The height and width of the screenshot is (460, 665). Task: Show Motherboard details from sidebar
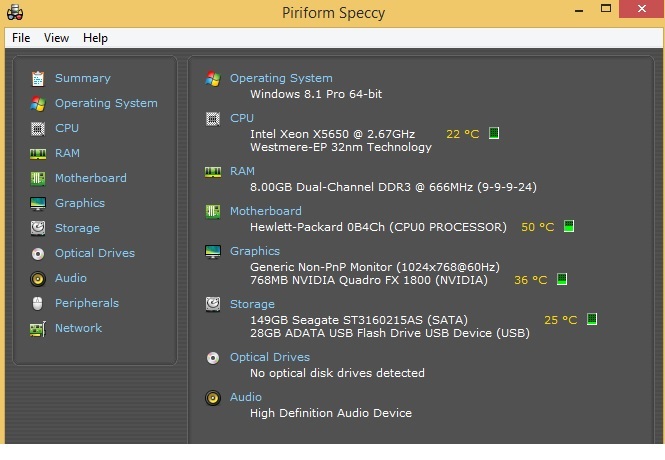tap(91, 178)
